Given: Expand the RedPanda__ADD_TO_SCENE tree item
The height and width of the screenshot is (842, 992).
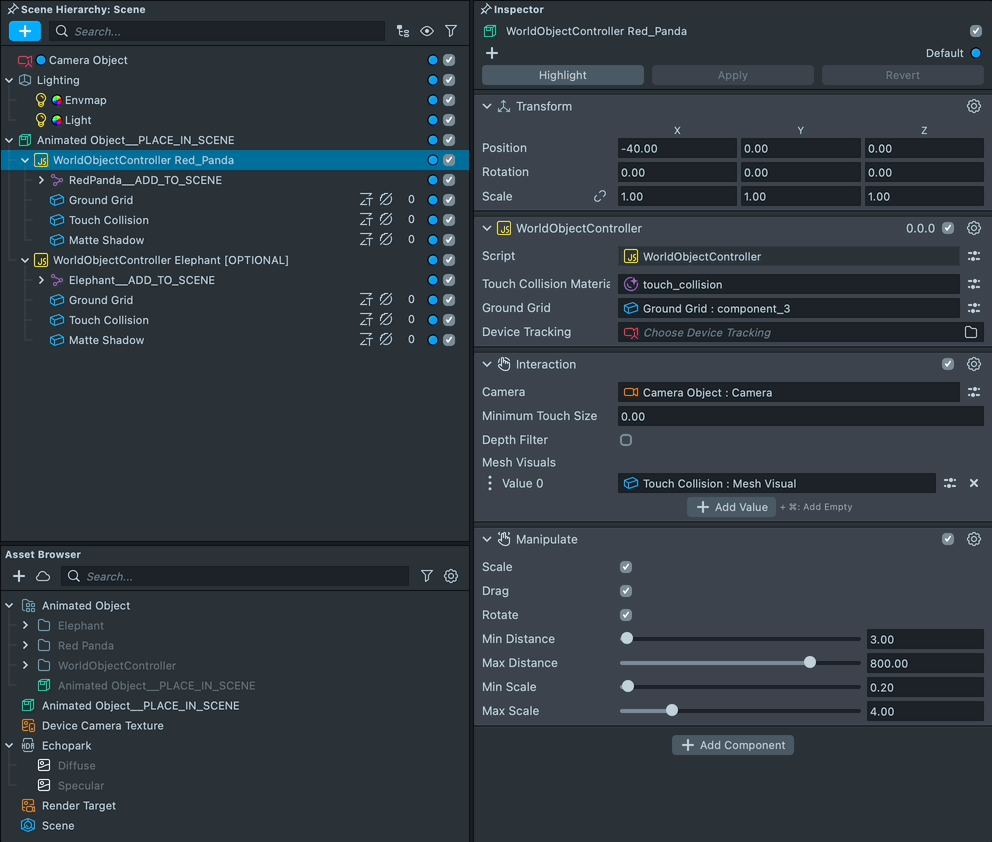Looking at the screenshot, I should pos(41,180).
